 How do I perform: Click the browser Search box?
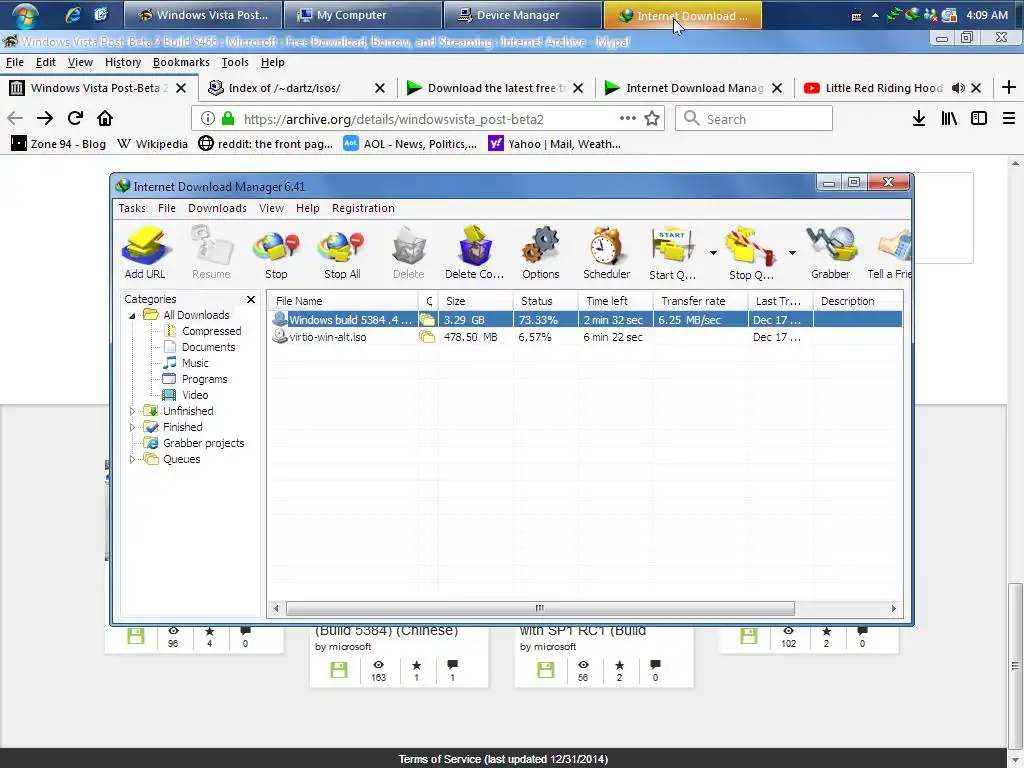click(754, 119)
